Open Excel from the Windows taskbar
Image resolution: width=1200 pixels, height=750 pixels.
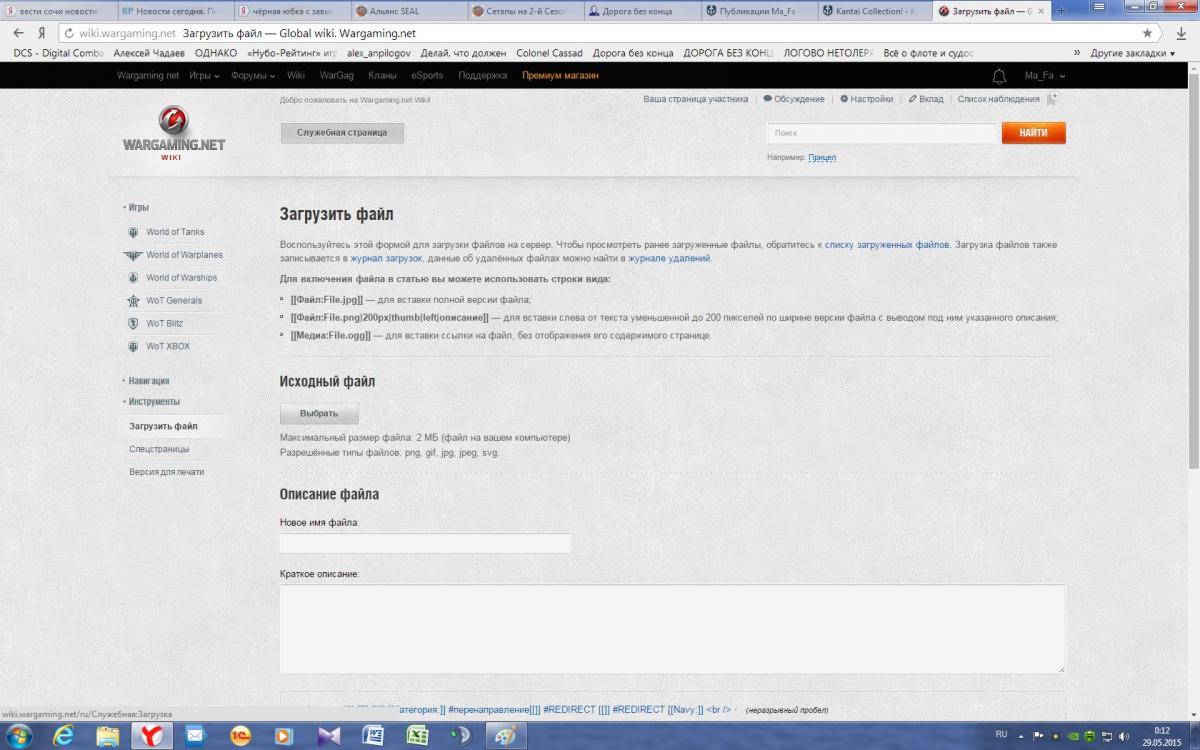(417, 735)
